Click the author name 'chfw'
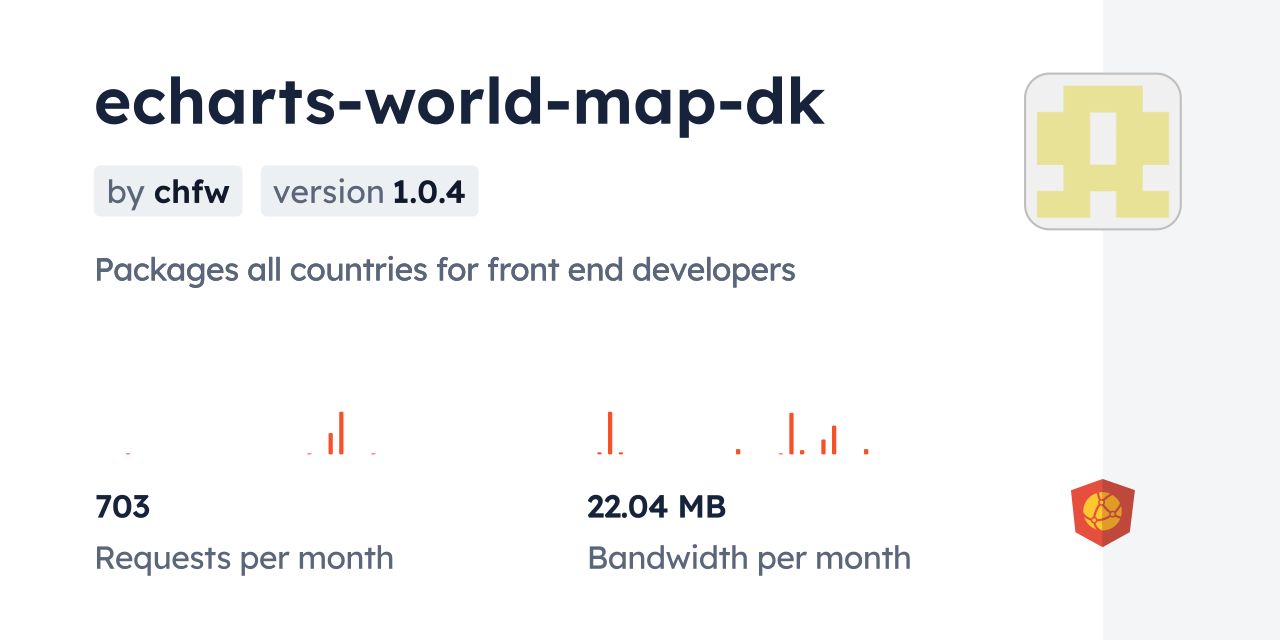 (x=192, y=192)
